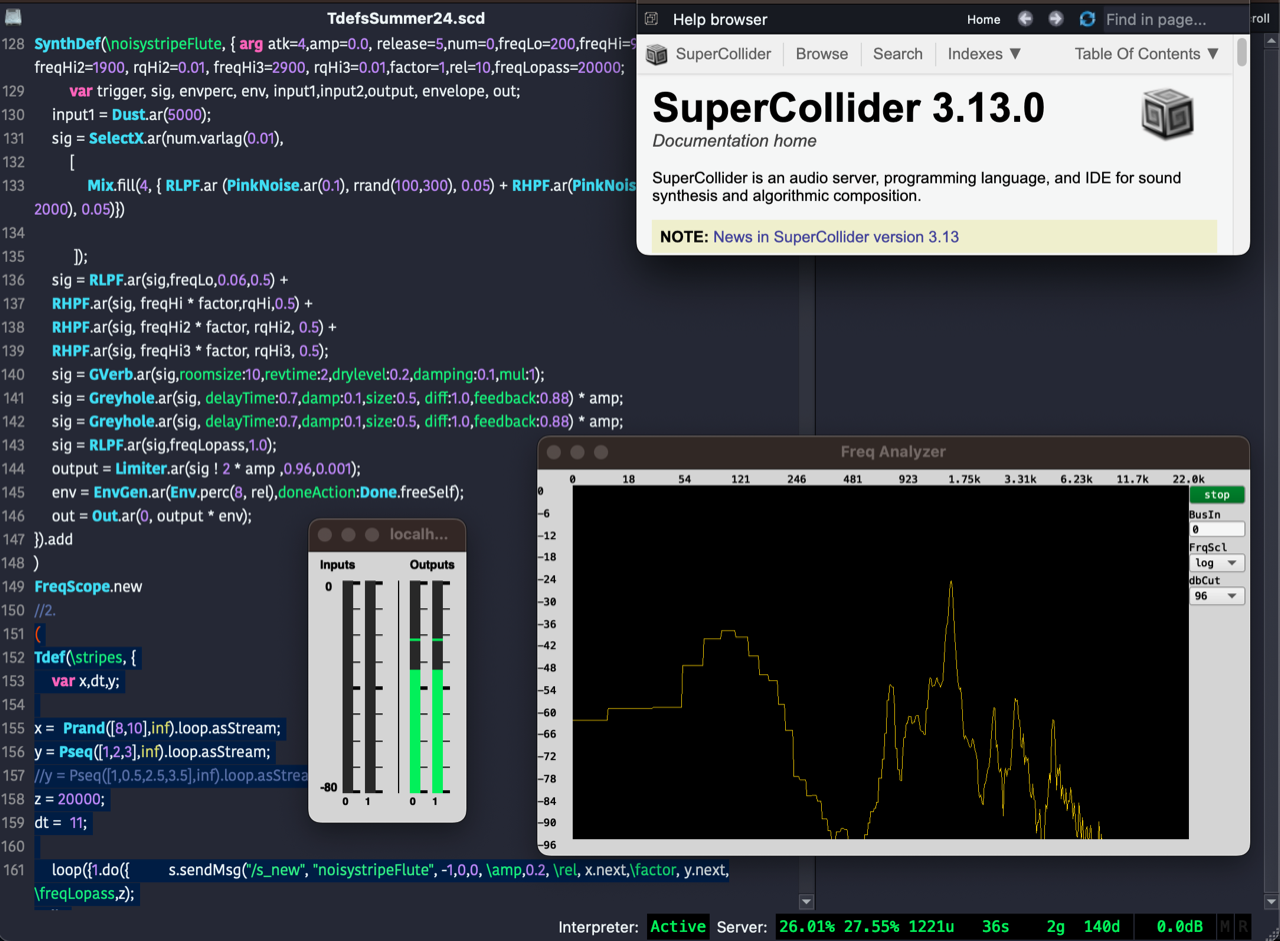Click editor scrollbar down arrow
Screen dimensions: 1280x941
807,902
